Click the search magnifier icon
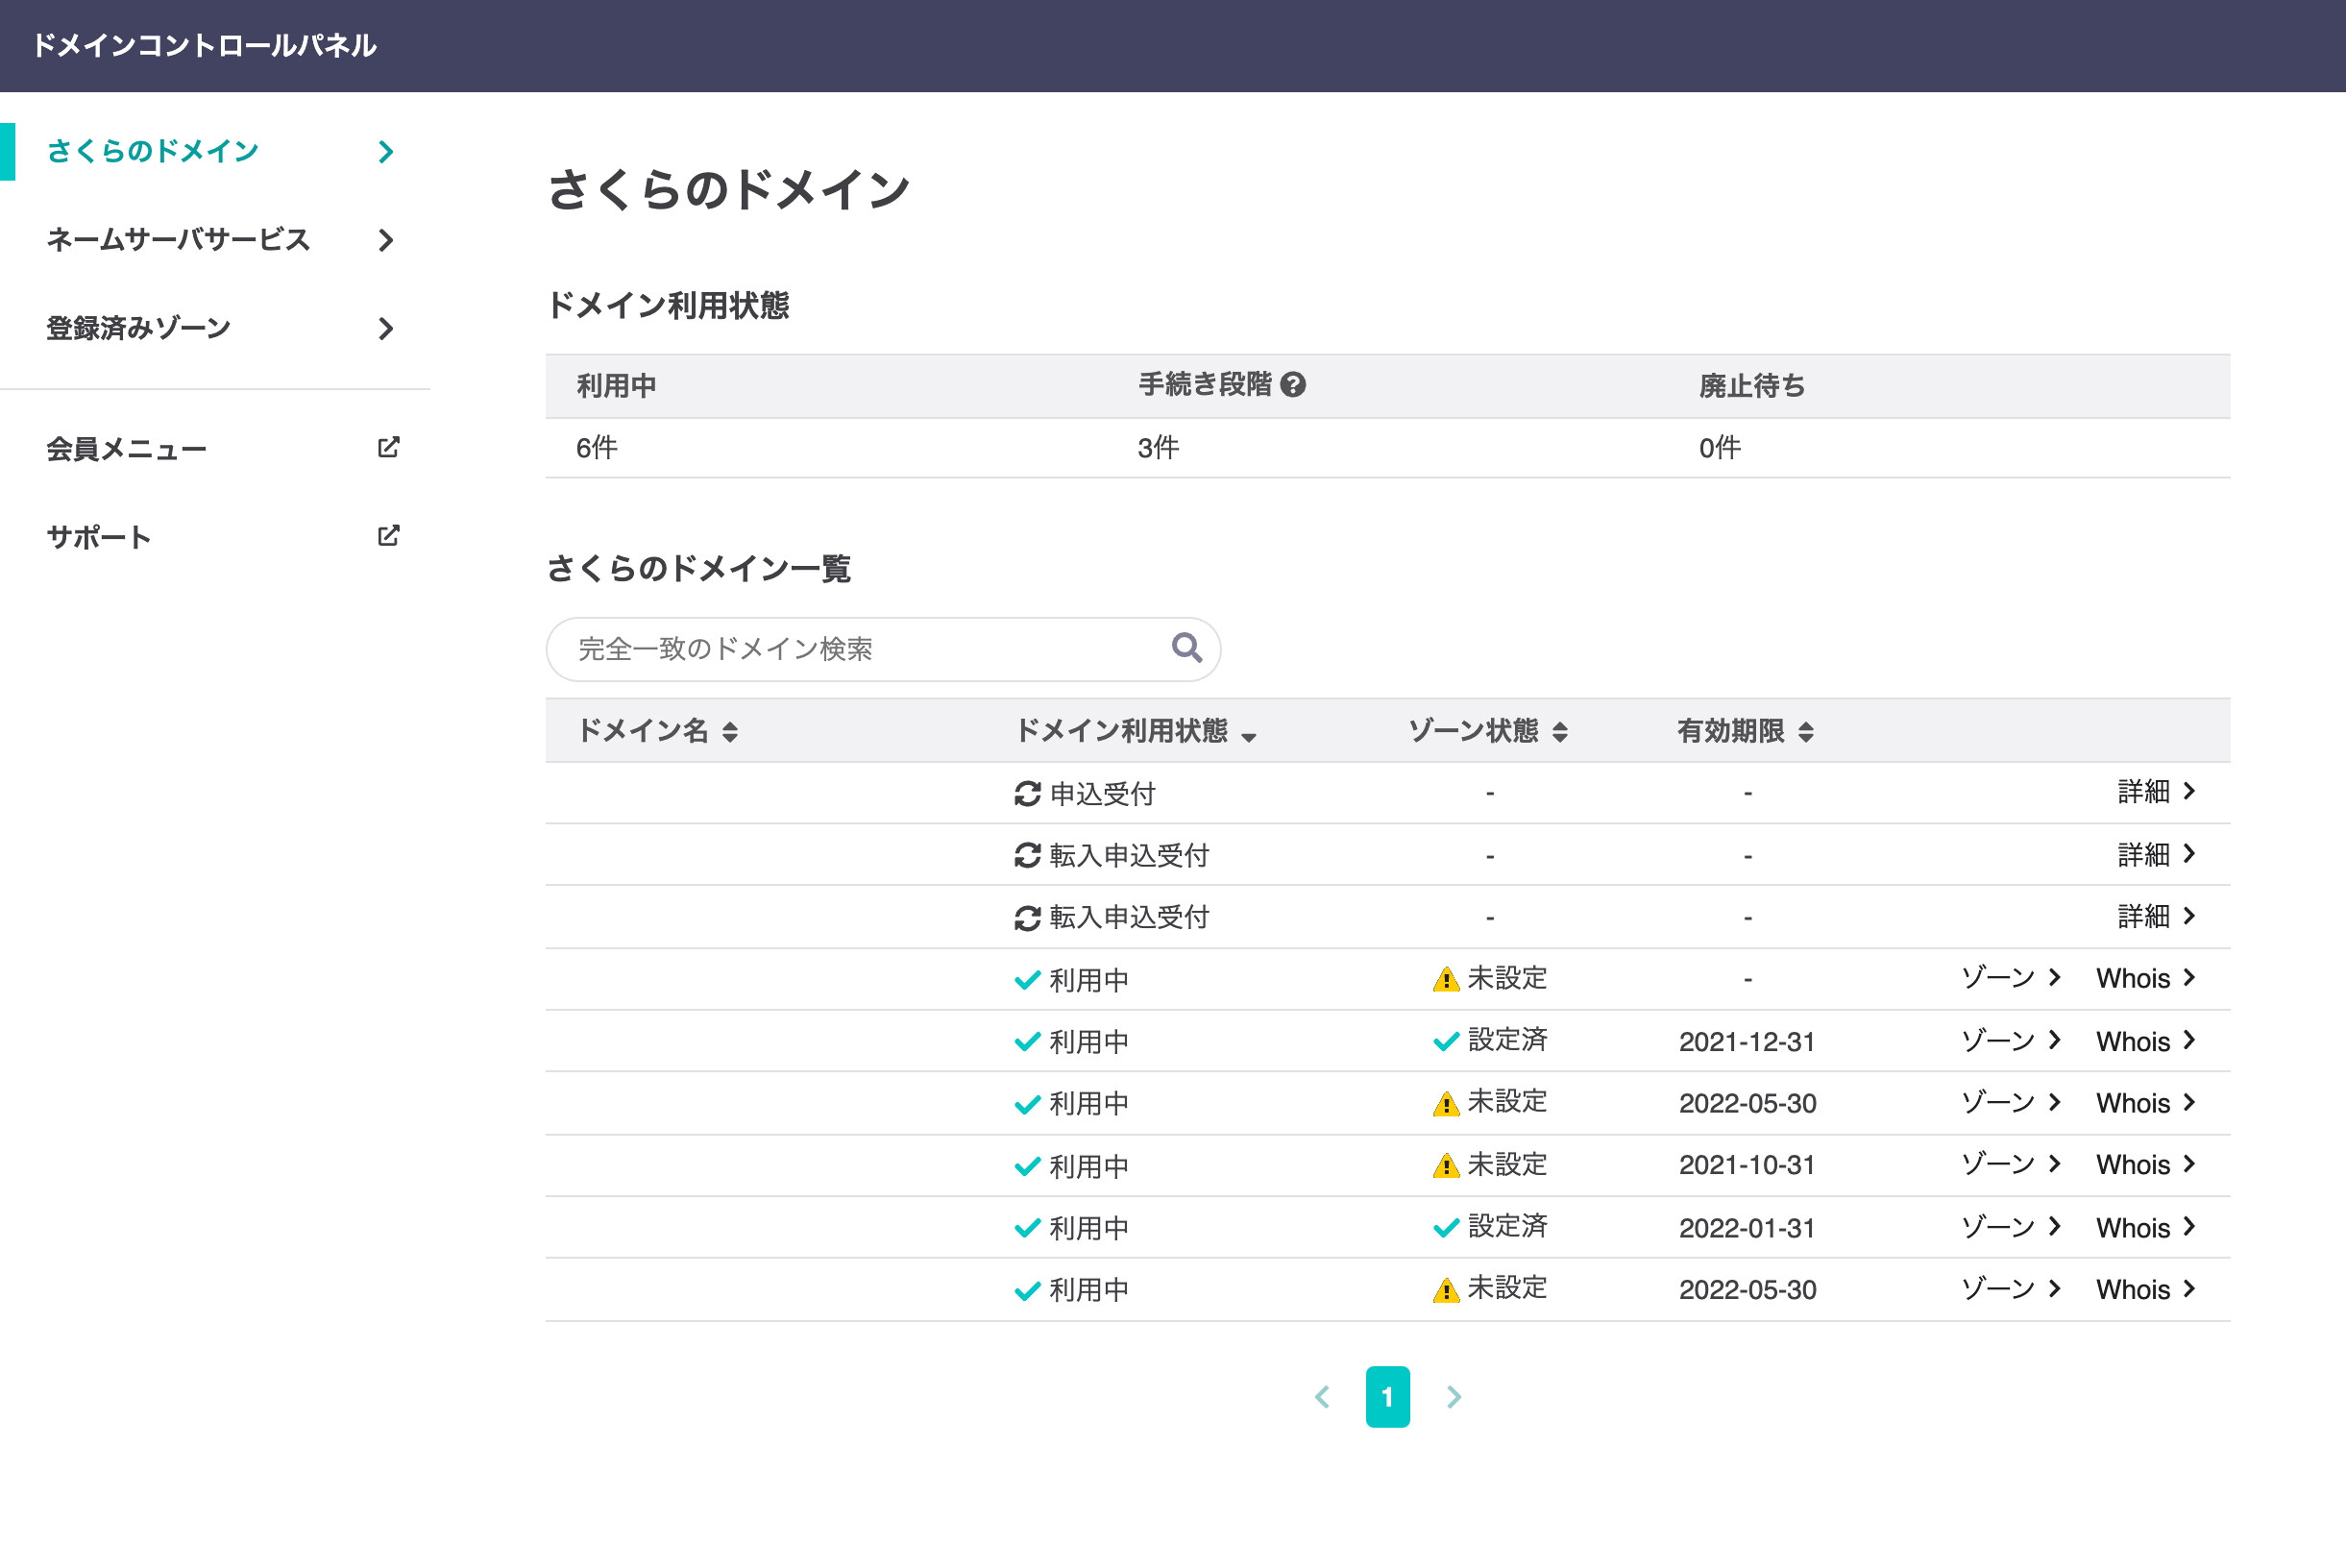The image size is (2346, 1568). [1186, 648]
